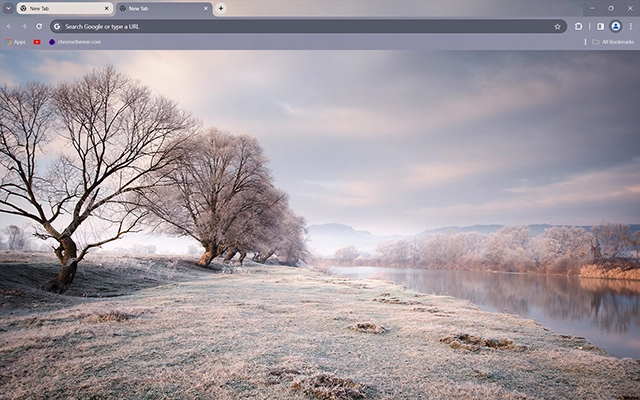Open the tab search dropdown arrow
Viewport: 640px width, 400px height.
pyautogui.click(x=8, y=8)
